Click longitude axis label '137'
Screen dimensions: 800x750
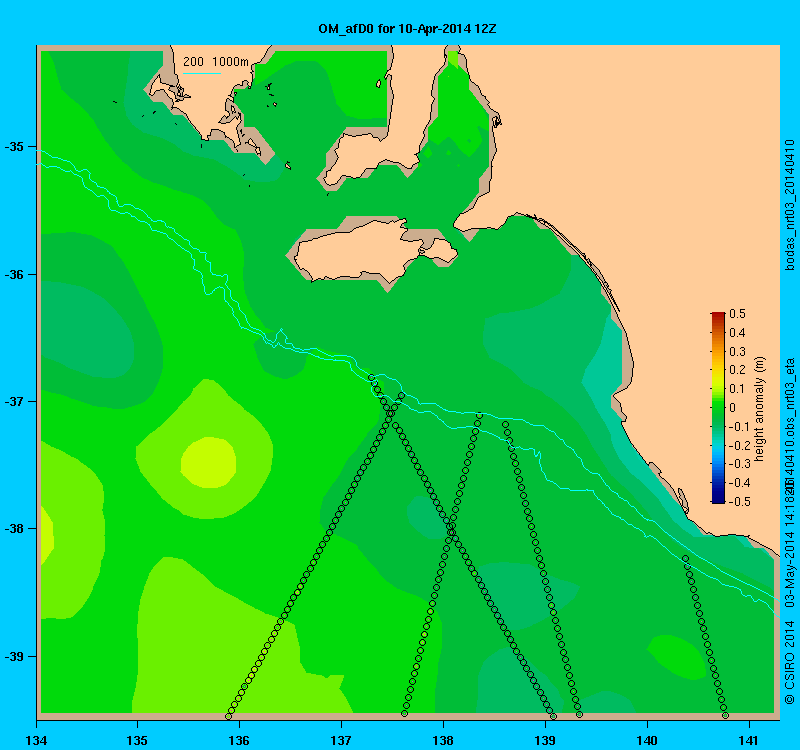(x=341, y=740)
